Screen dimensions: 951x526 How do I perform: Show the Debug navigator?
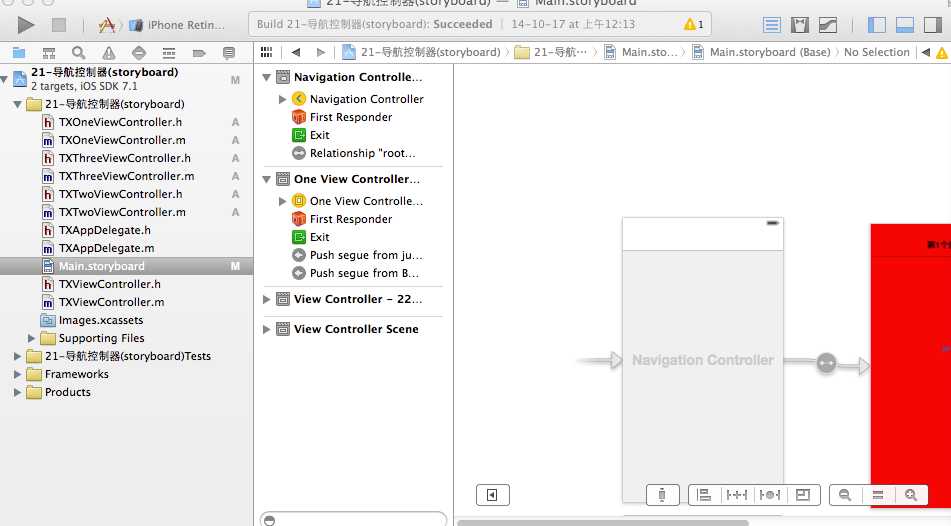(x=169, y=53)
